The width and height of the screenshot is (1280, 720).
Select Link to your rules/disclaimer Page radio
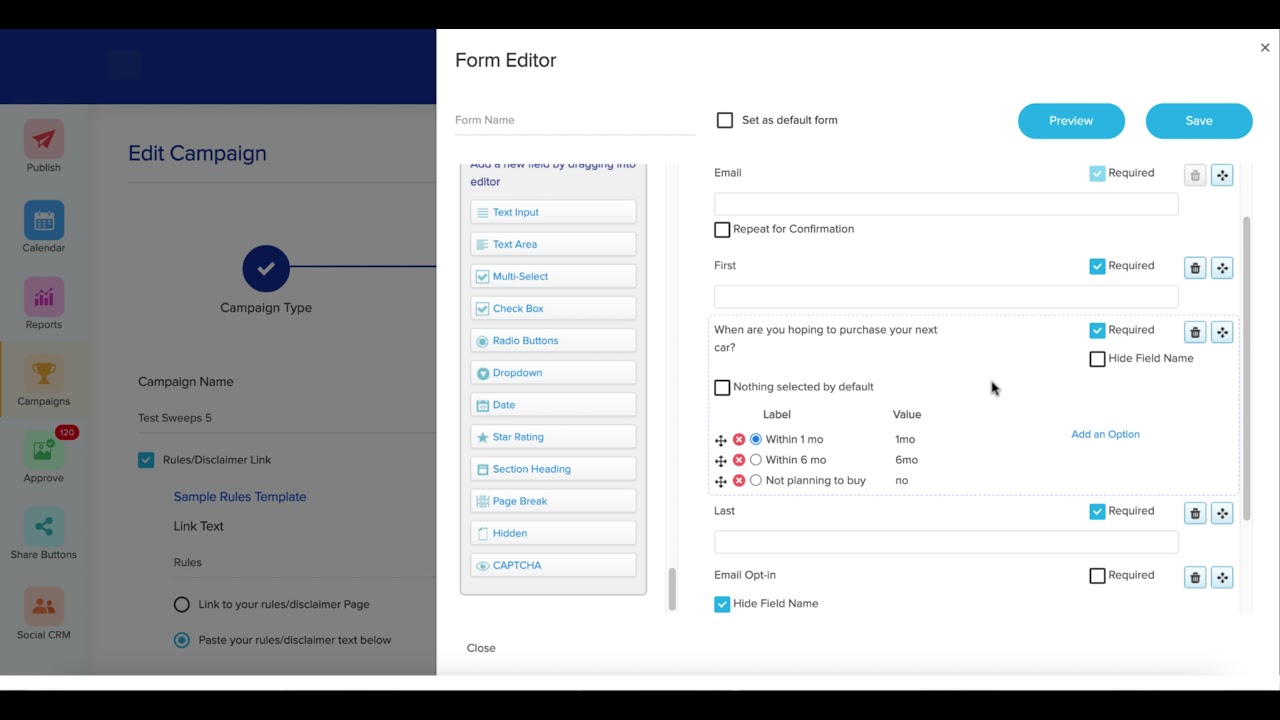point(181,604)
